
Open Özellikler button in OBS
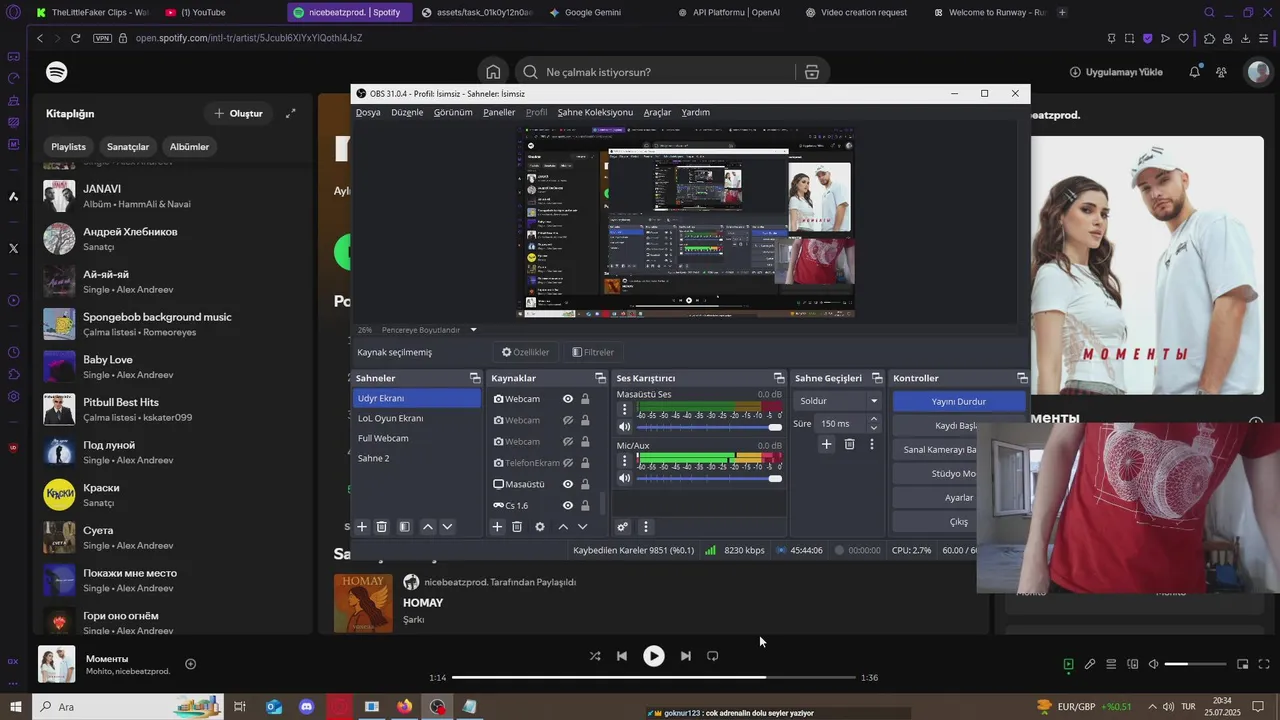[x=526, y=352]
